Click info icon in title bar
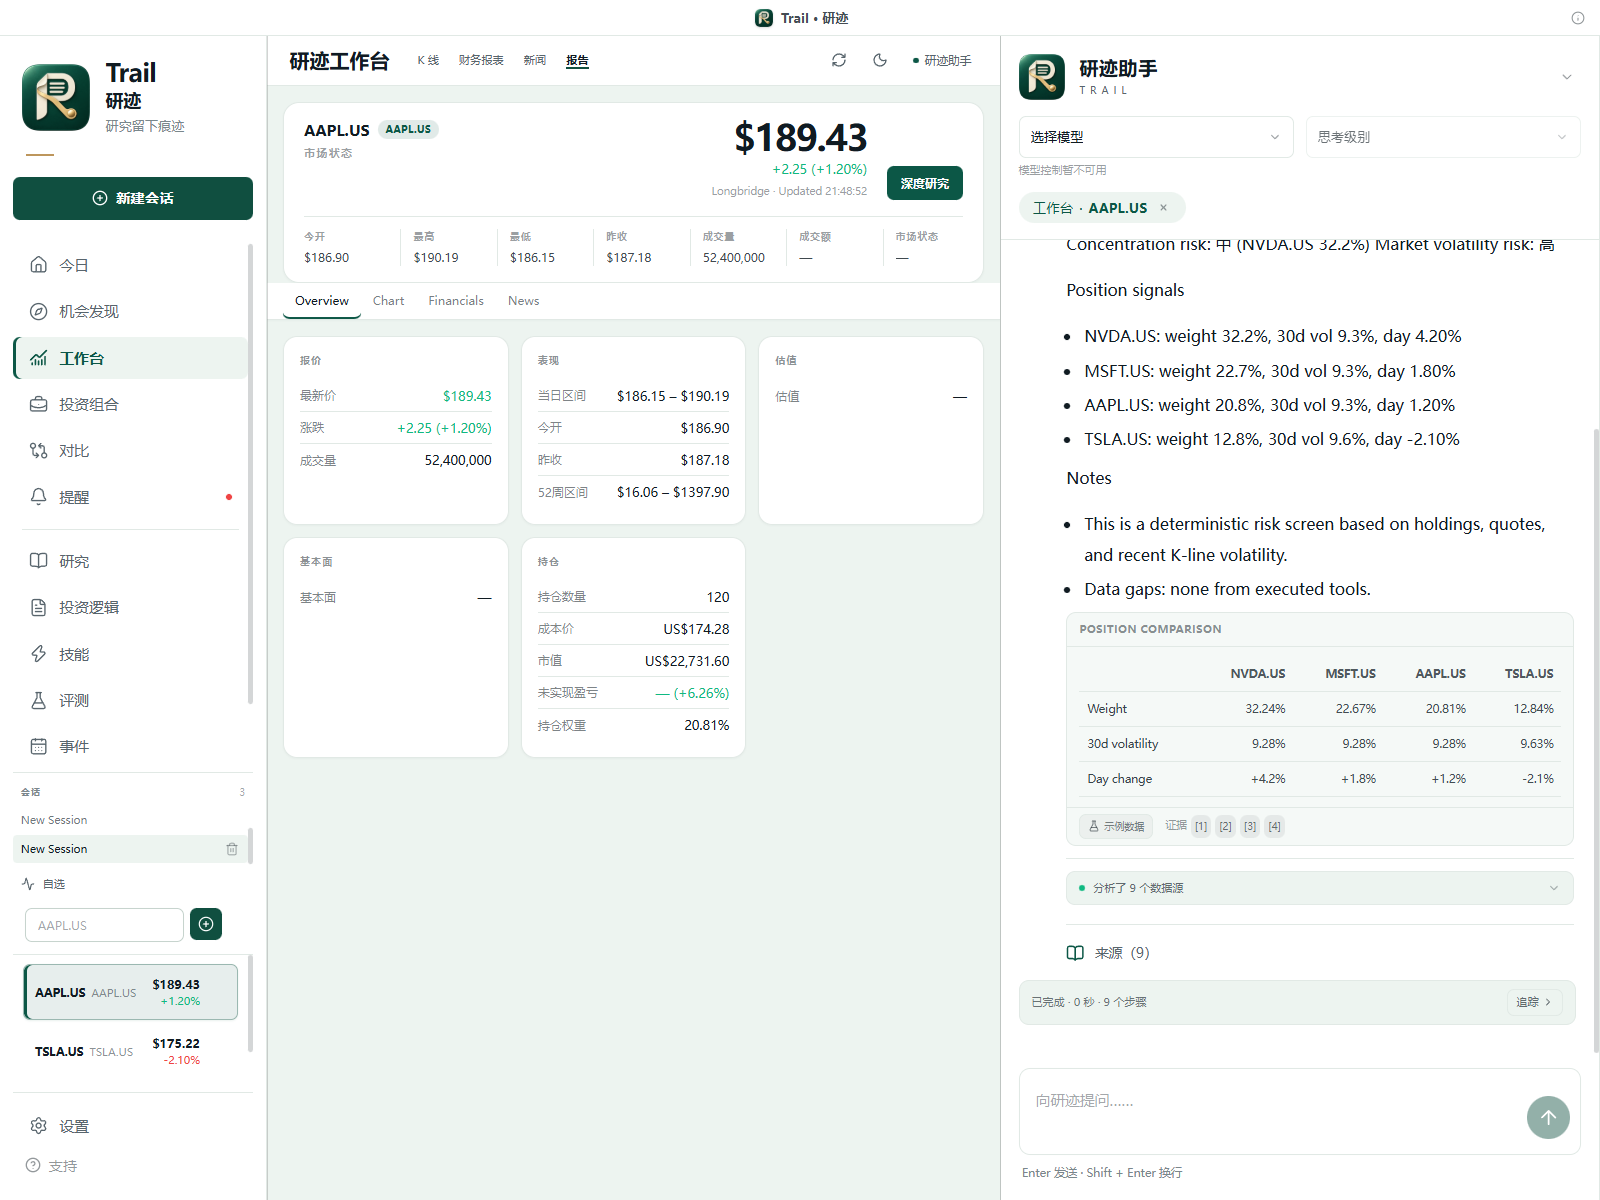Viewport: 1600px width, 1200px height. point(1578,18)
